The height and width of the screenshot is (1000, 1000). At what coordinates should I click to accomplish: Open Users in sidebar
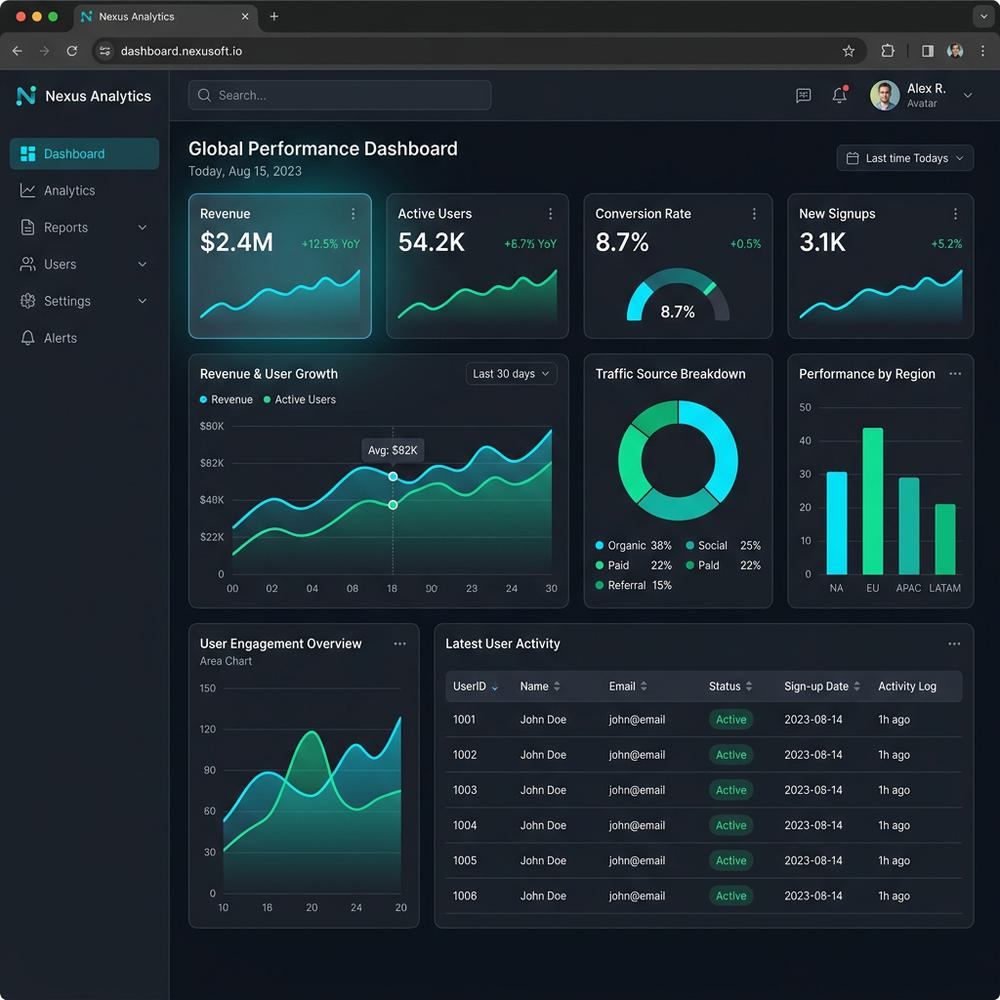tap(84, 264)
